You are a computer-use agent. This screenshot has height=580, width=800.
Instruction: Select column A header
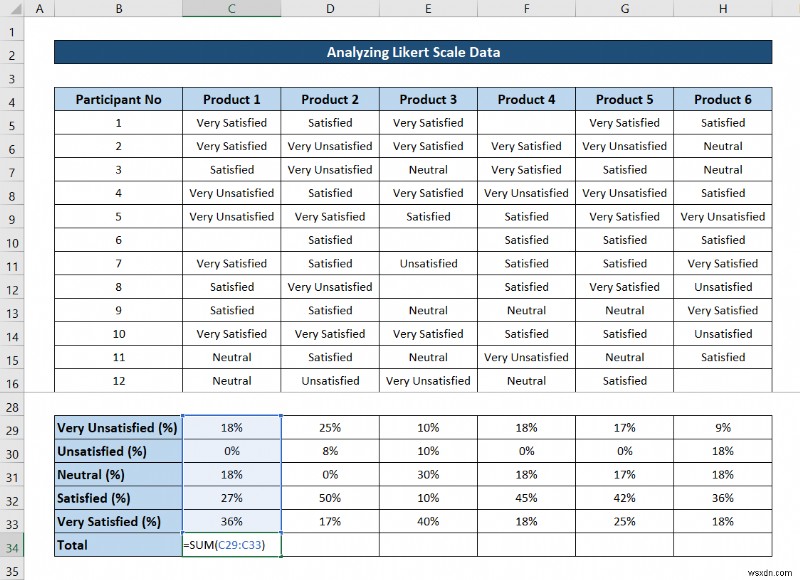[x=40, y=8]
